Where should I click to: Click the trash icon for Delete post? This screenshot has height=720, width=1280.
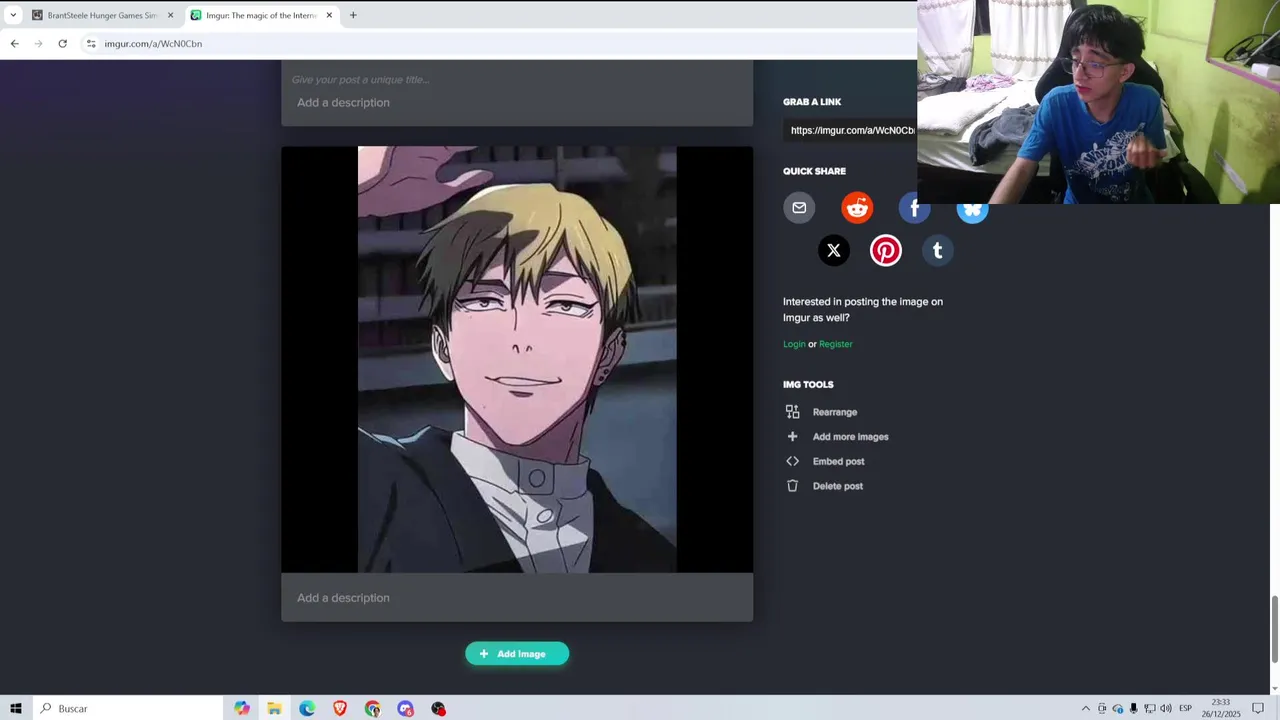[792, 486]
